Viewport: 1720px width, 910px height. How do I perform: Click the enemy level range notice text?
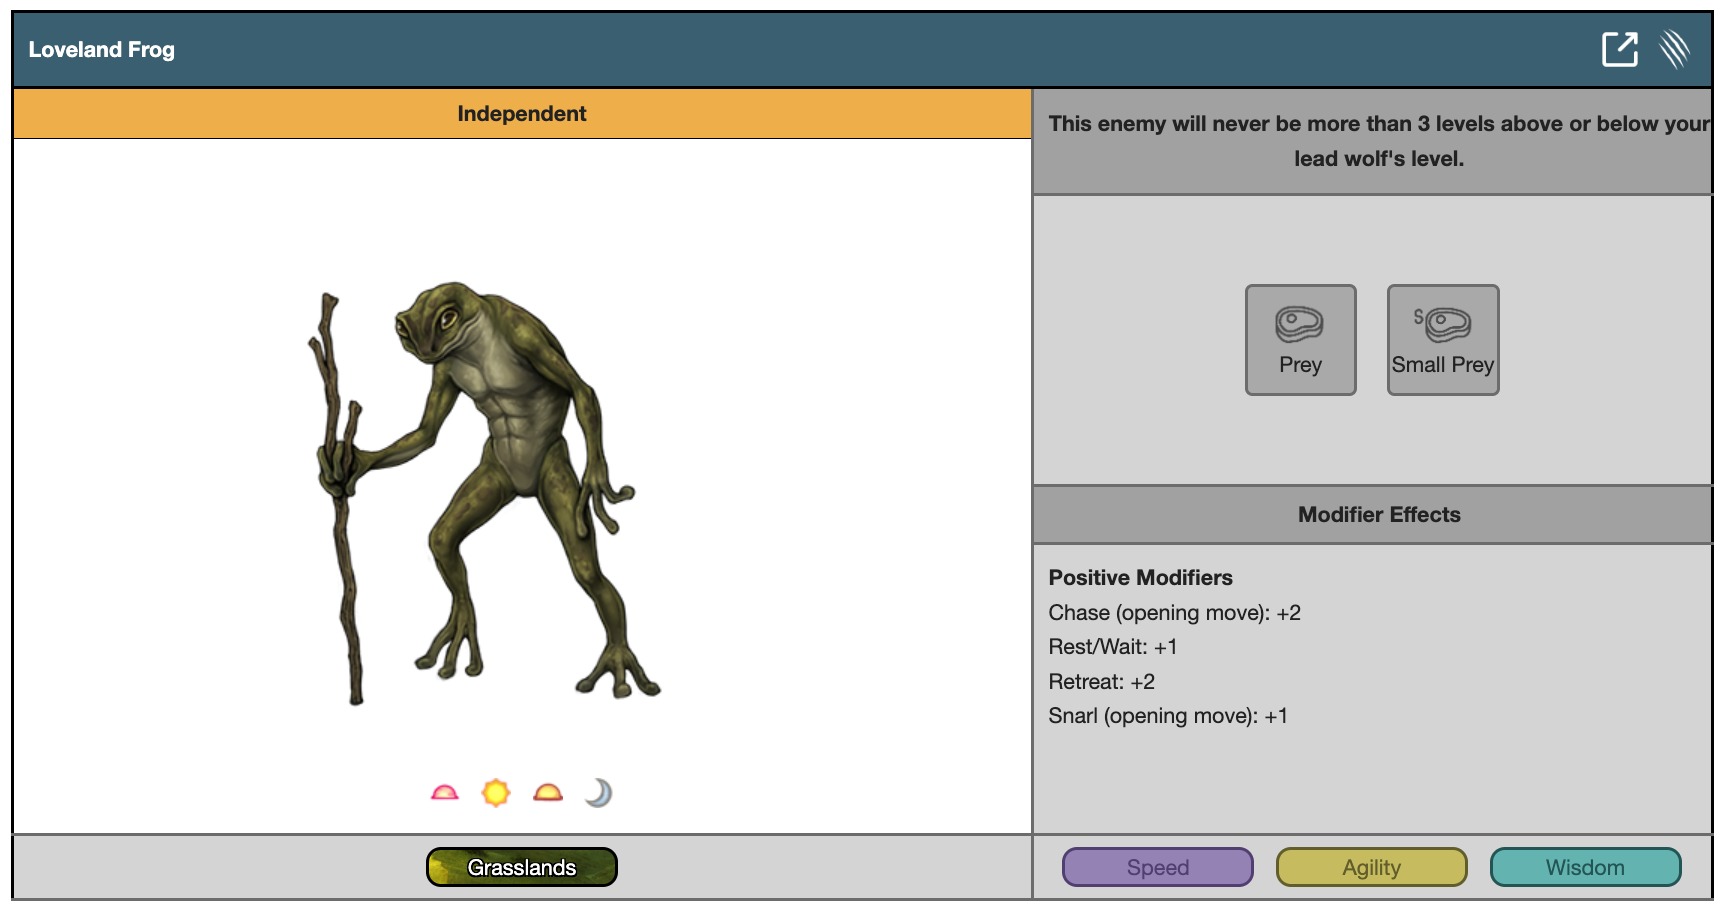click(1378, 141)
